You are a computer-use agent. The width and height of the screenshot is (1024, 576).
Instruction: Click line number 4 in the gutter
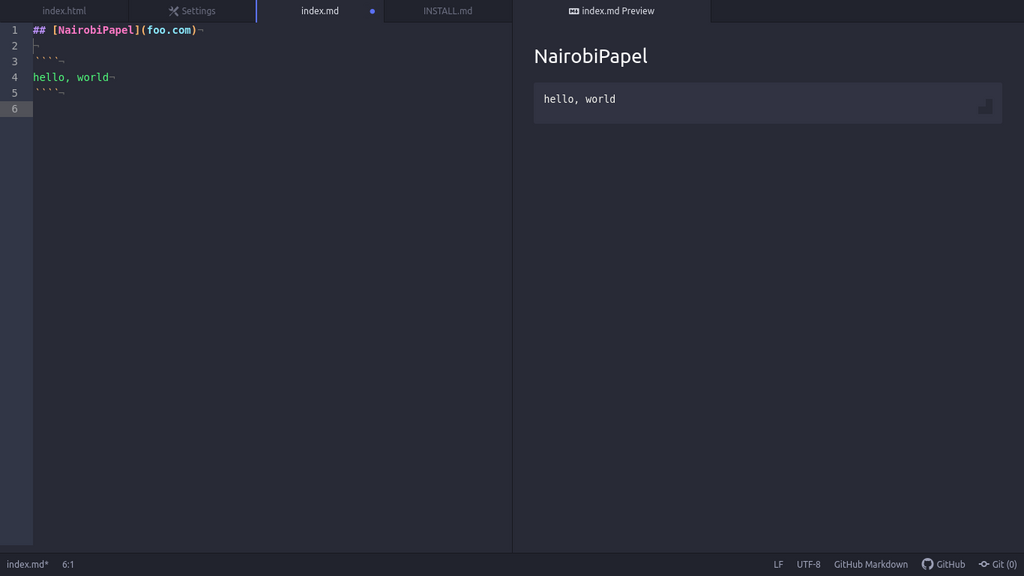14,77
